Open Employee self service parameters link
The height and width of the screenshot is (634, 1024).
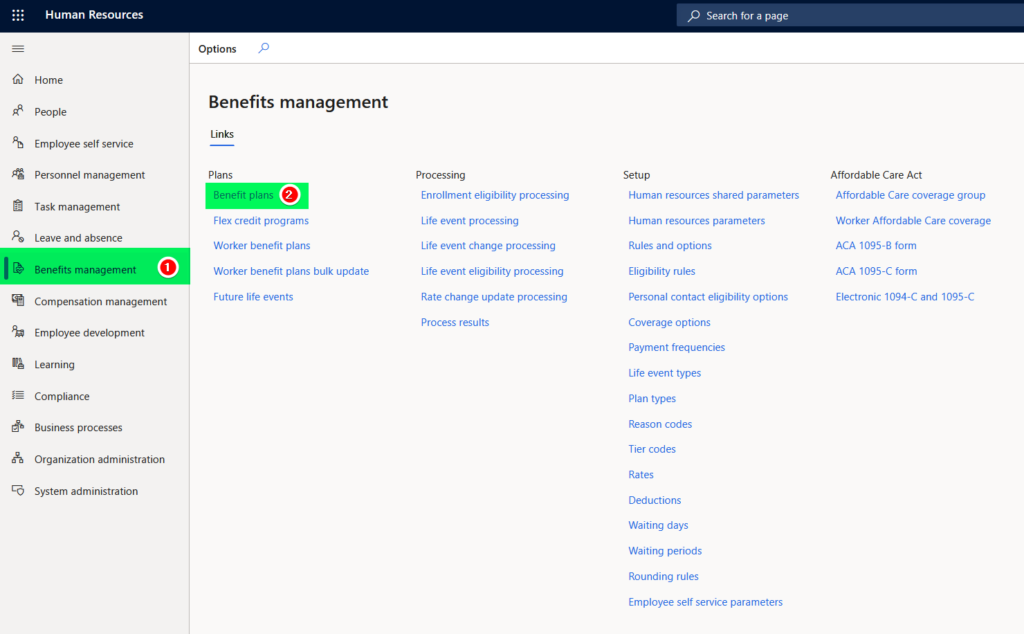pyautogui.click(x=705, y=601)
